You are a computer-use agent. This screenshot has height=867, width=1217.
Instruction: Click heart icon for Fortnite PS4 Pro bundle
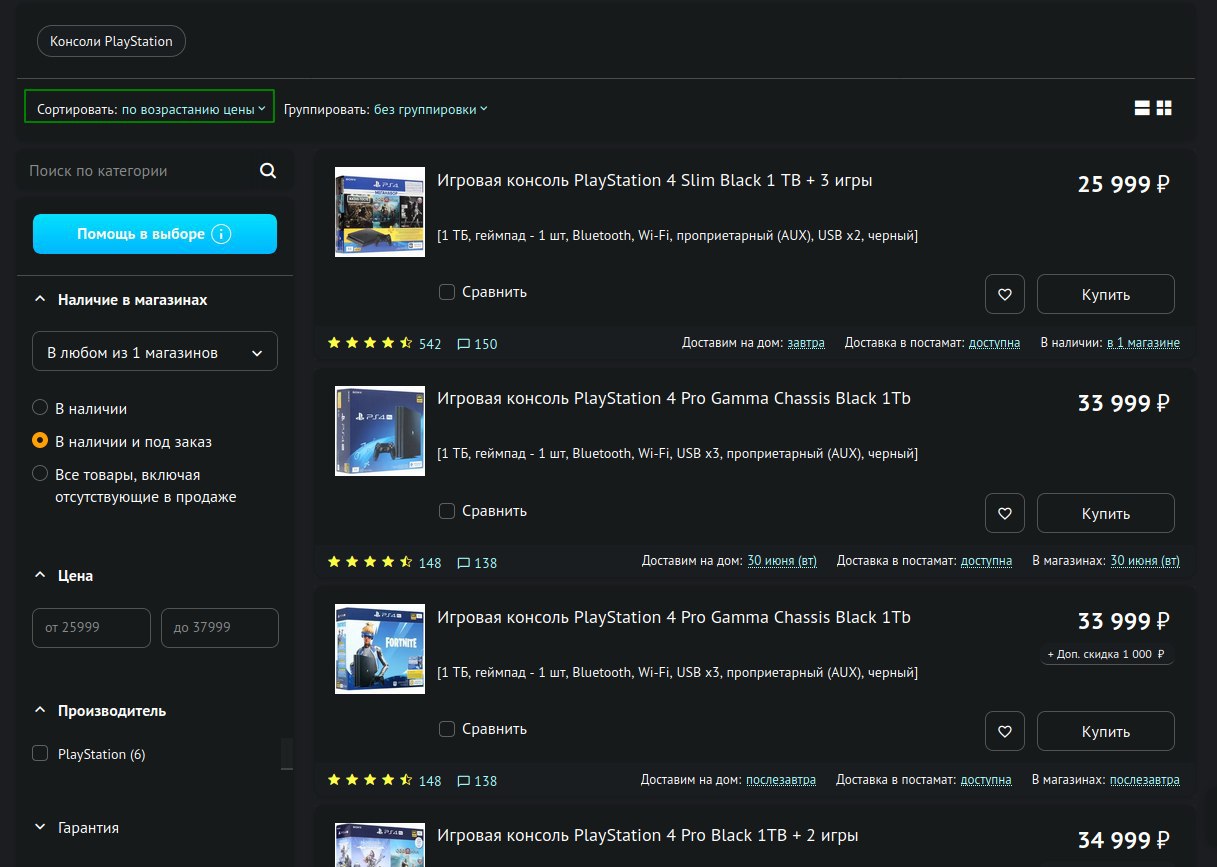(x=1005, y=731)
